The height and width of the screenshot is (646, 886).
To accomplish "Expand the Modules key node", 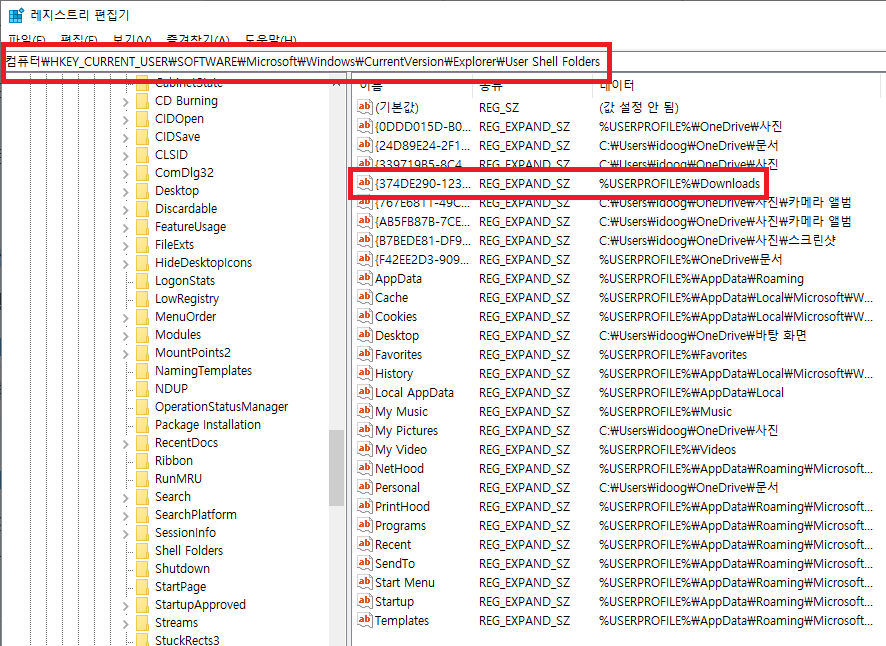I will pos(125,335).
